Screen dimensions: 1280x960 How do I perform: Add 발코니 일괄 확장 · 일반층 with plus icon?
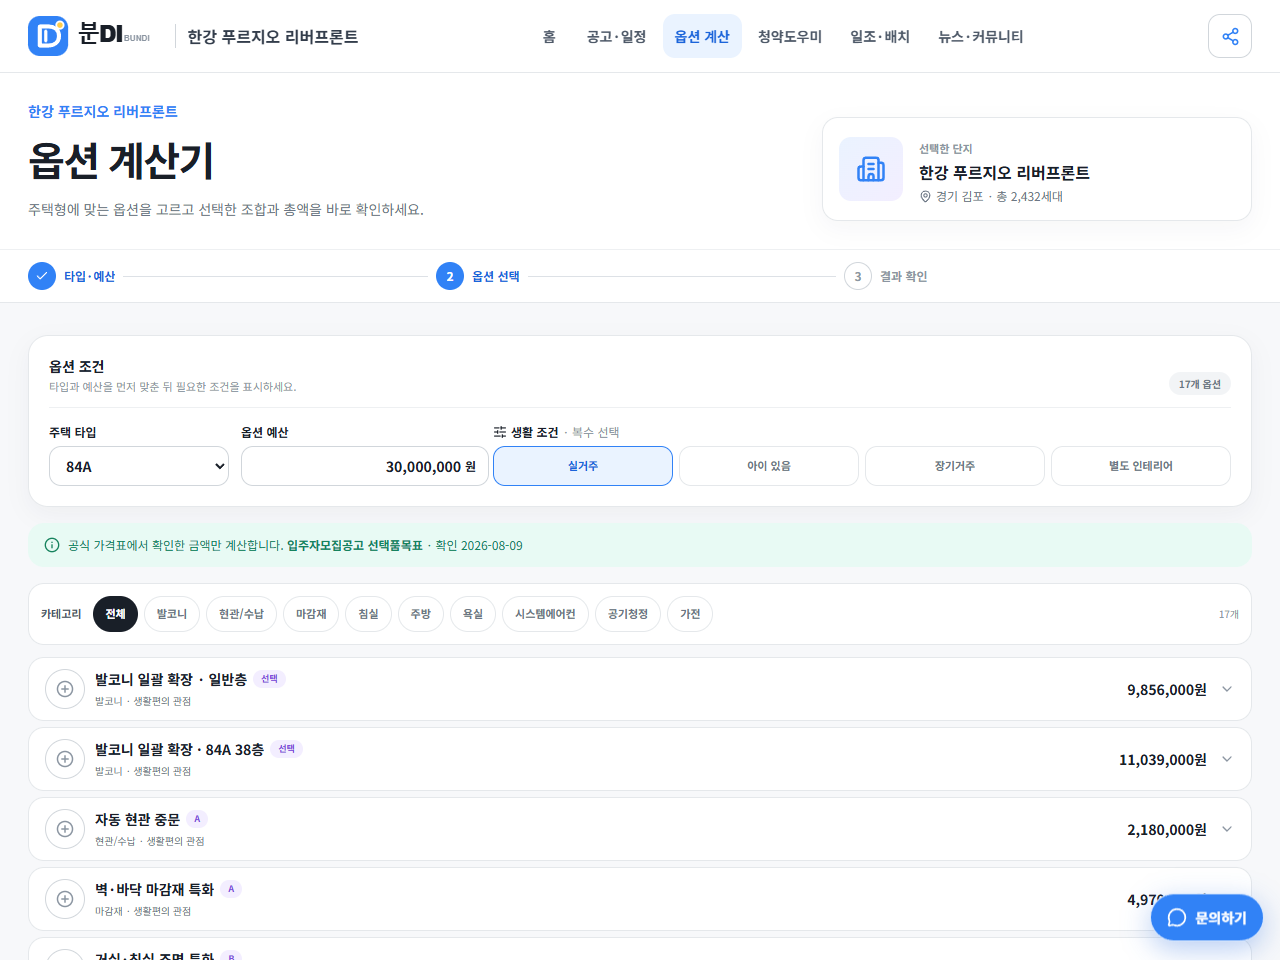click(65, 689)
